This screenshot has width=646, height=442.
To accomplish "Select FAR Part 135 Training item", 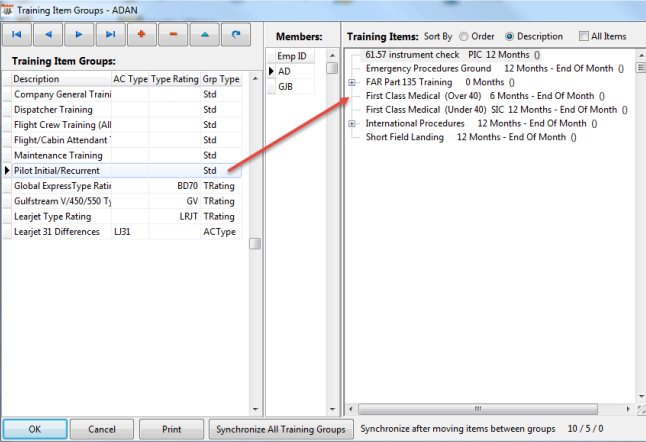I will point(440,82).
